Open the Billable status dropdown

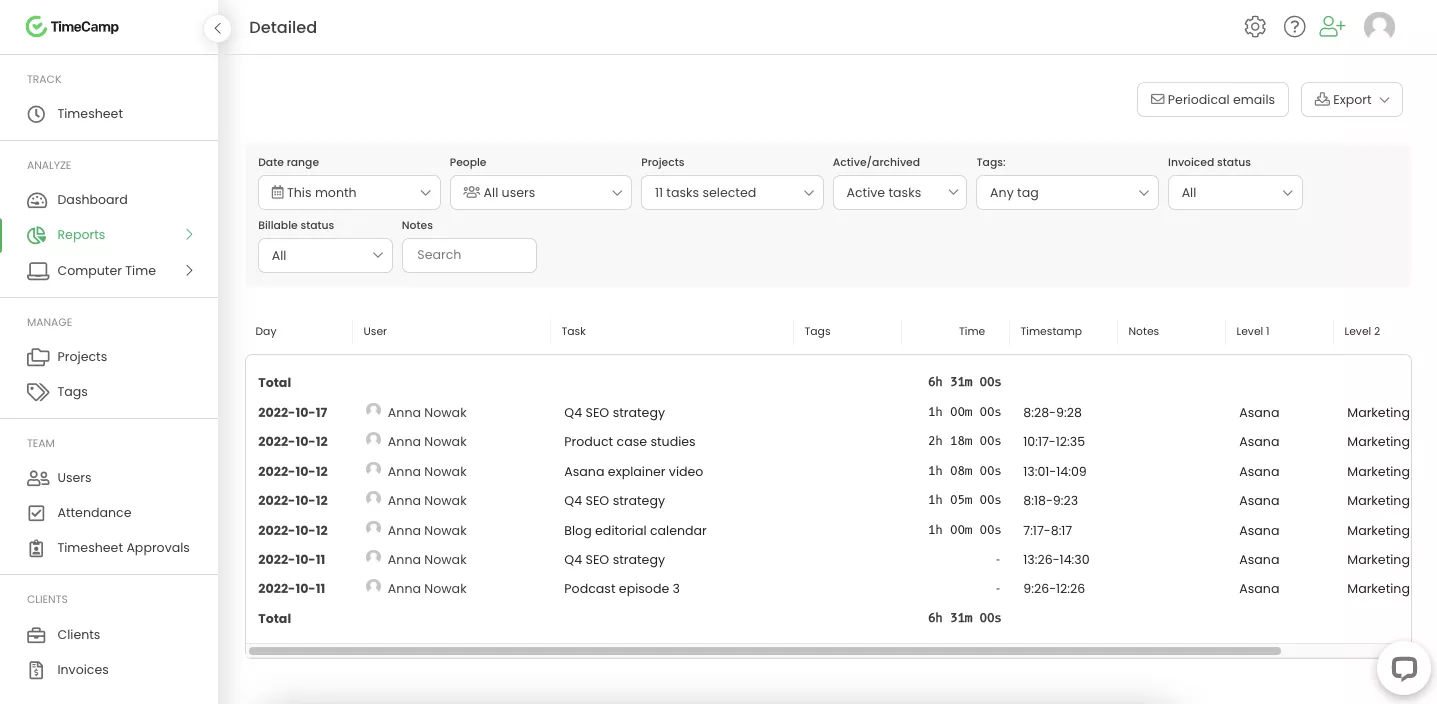(x=325, y=256)
